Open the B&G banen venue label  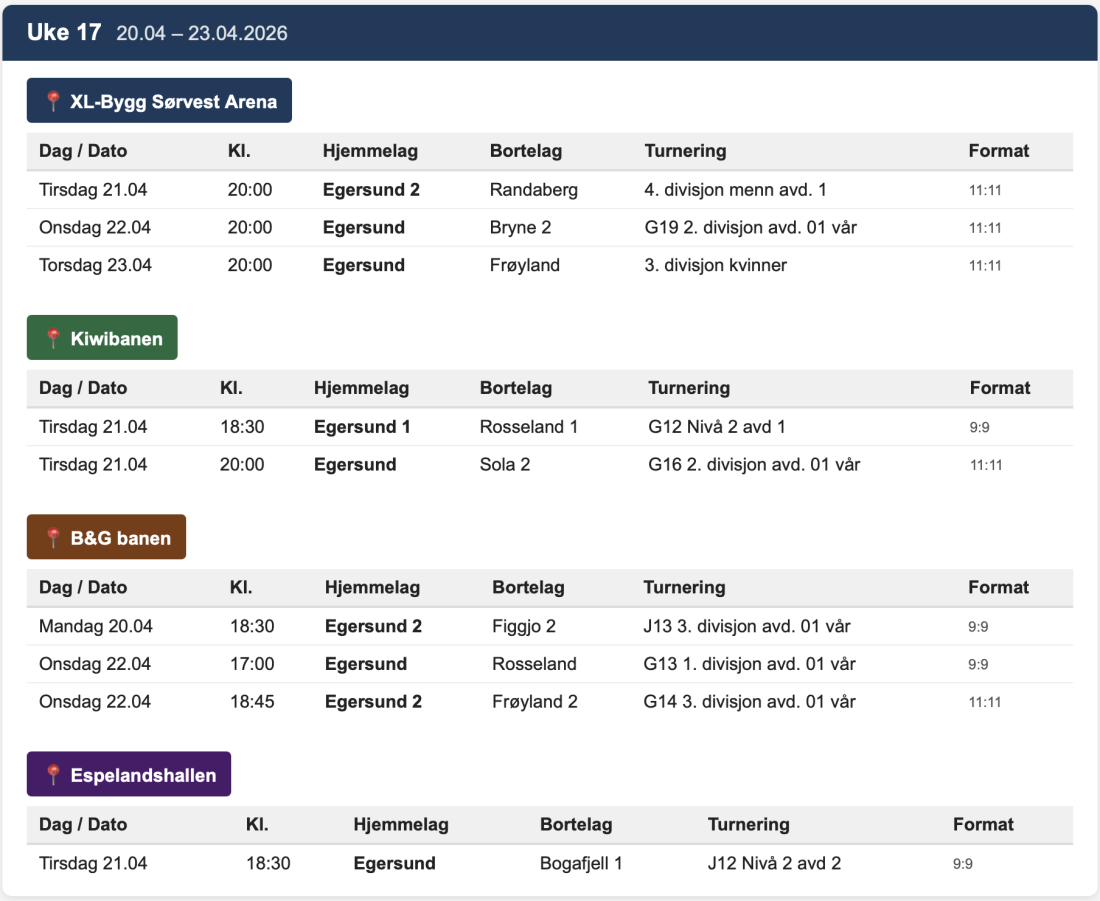[x=106, y=538]
